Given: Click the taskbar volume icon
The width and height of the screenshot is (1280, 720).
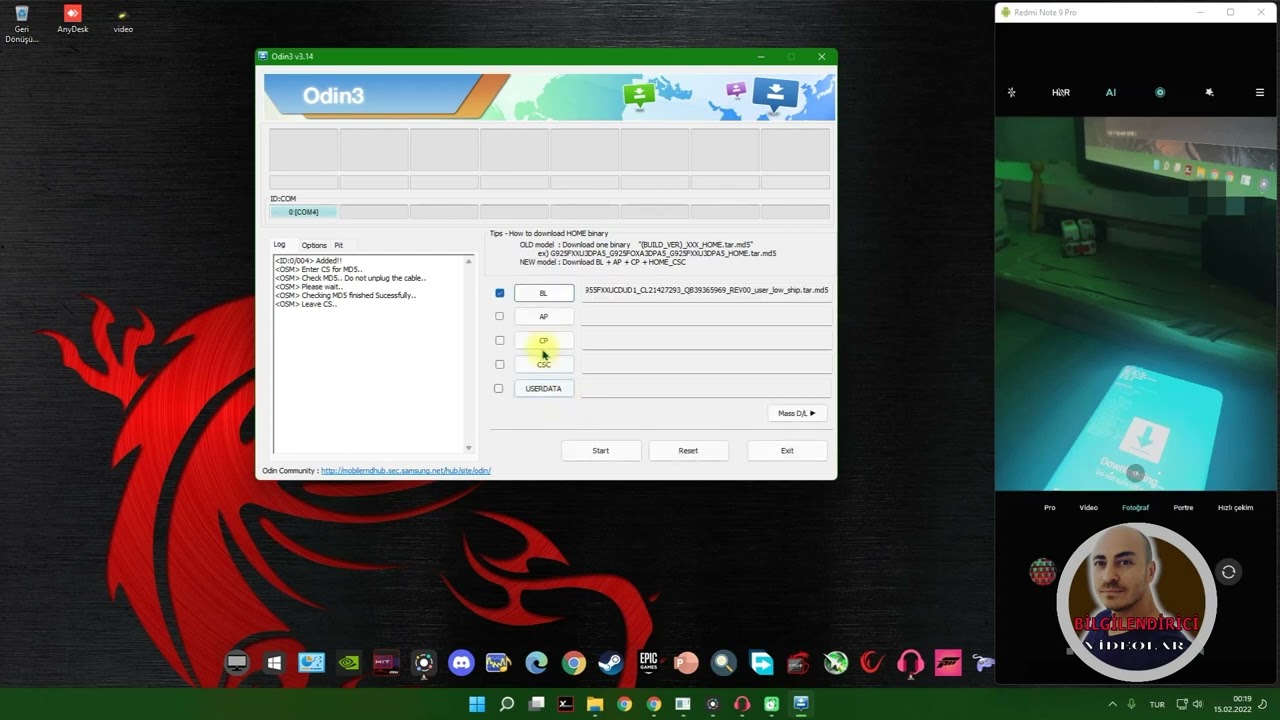Looking at the screenshot, I should coord(1198,704).
